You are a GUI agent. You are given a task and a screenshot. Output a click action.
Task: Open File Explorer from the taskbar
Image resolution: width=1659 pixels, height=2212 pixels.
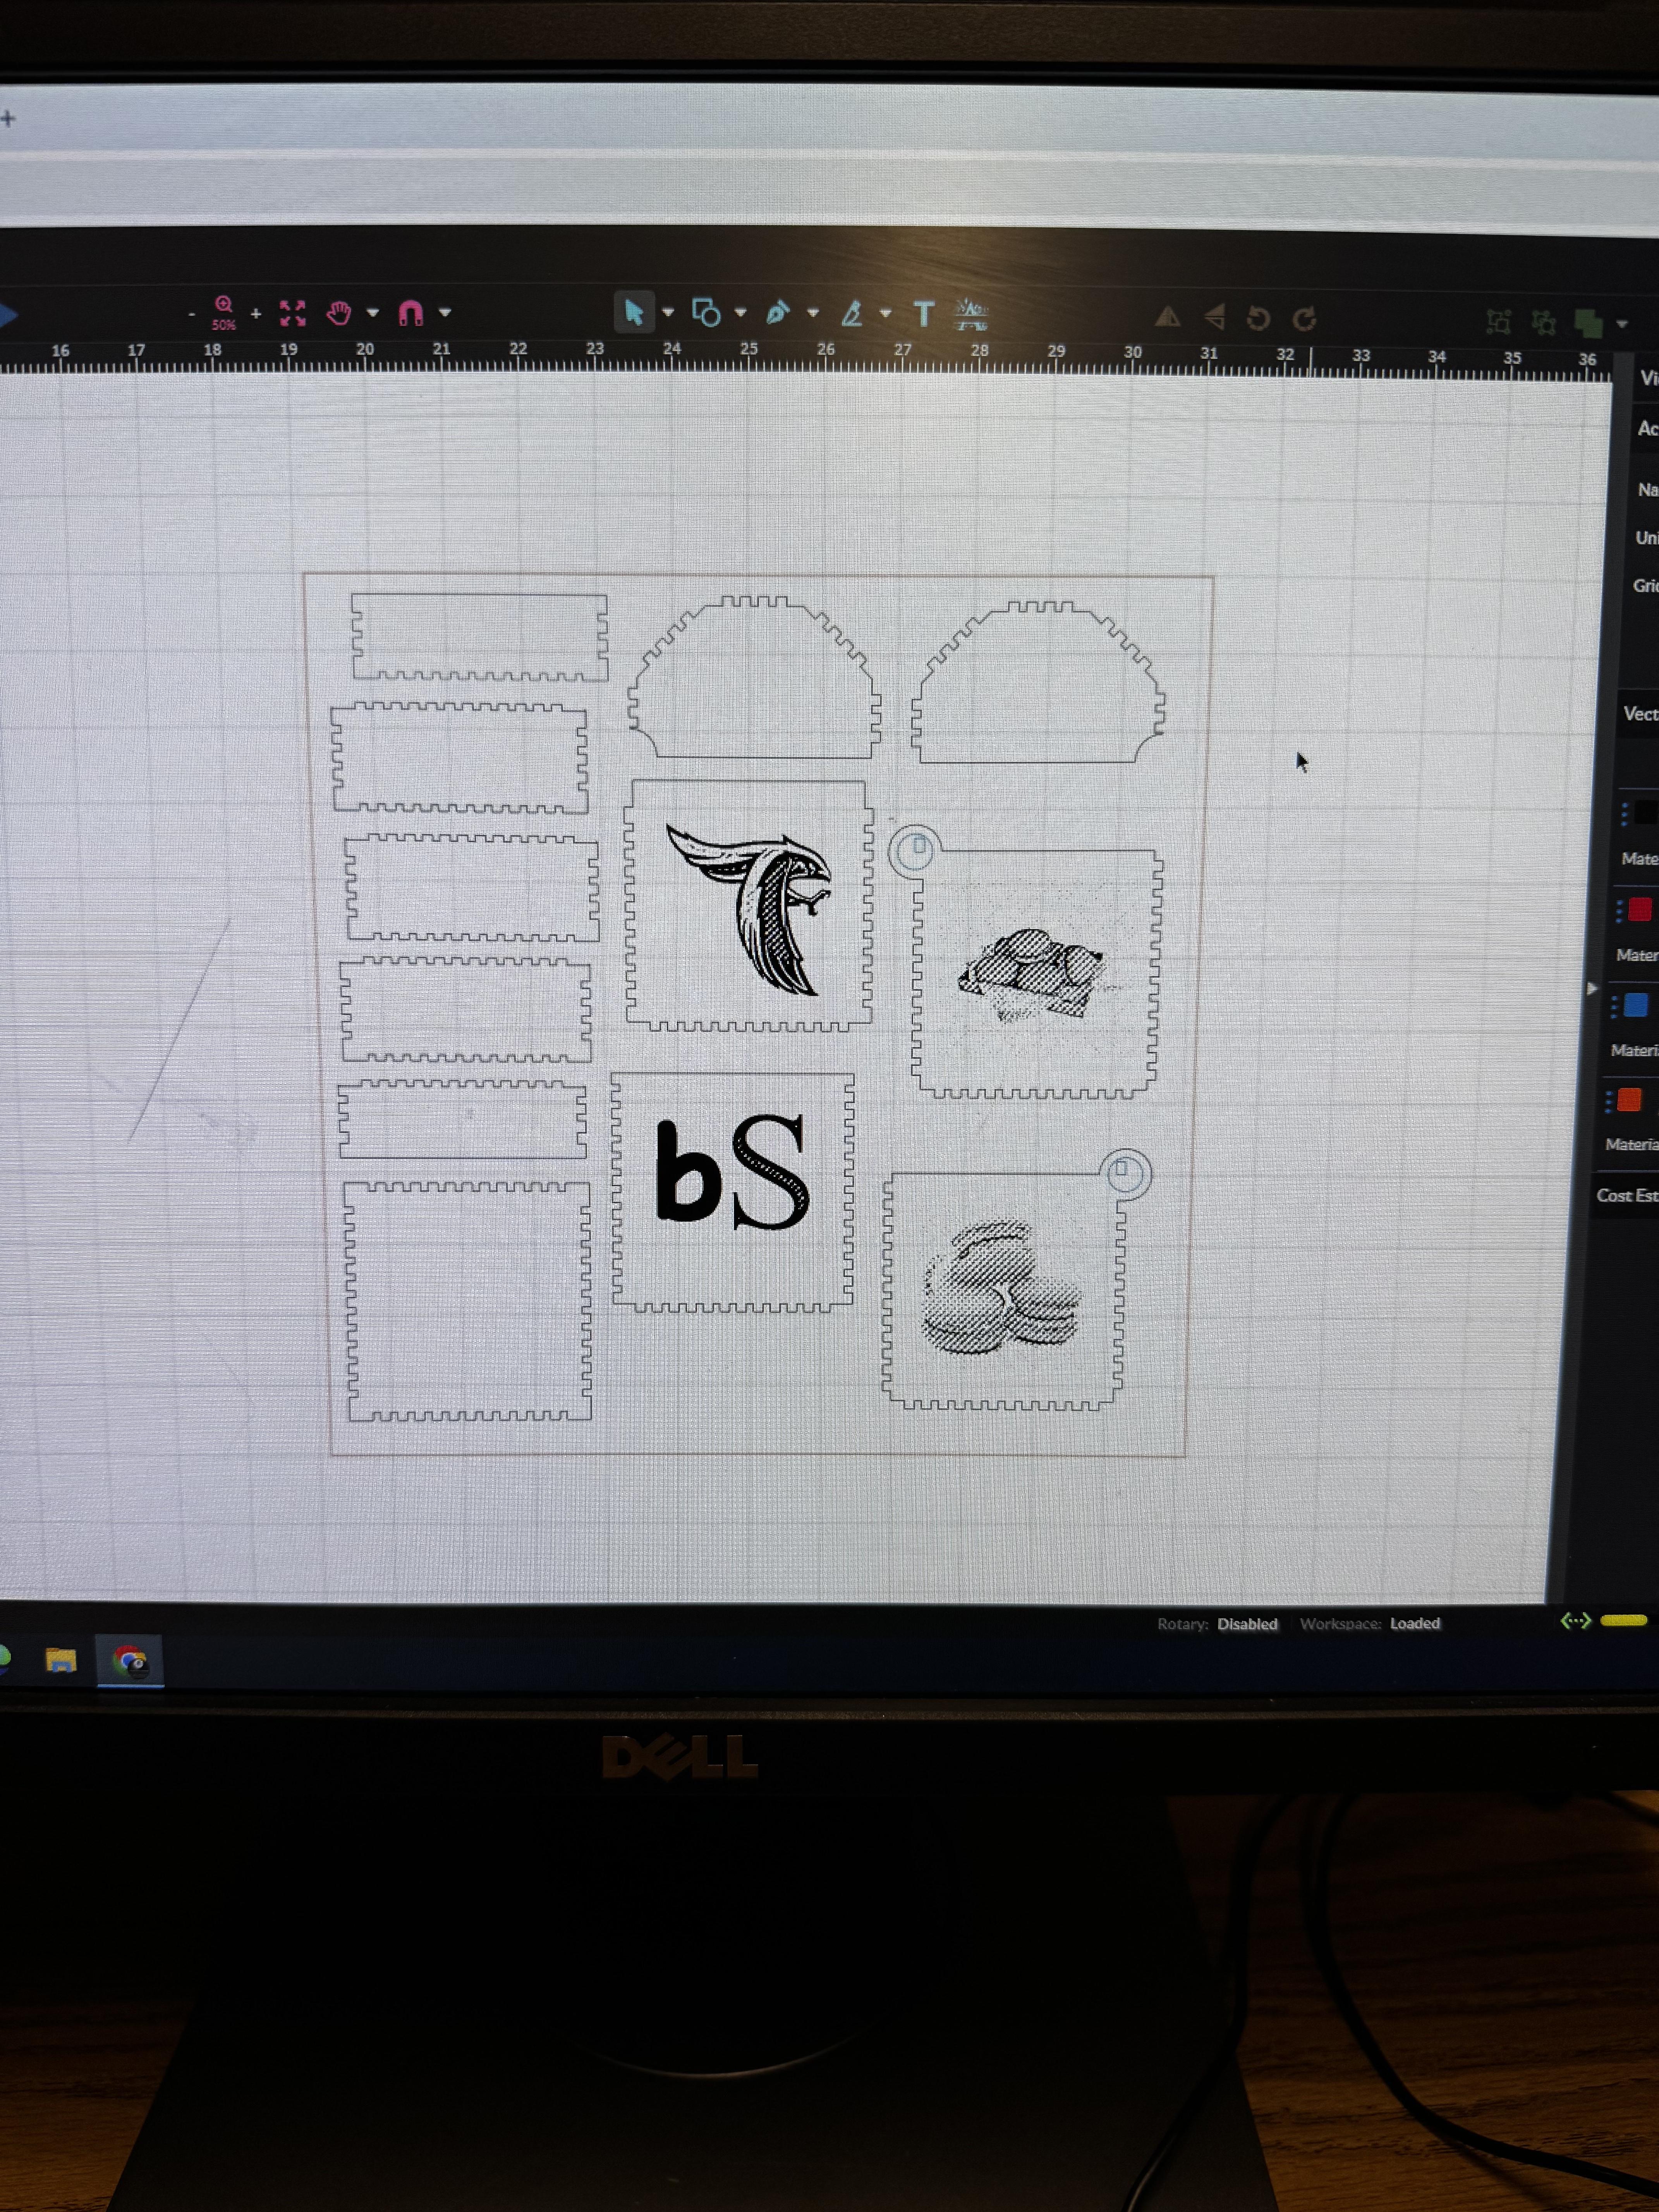[61, 1661]
